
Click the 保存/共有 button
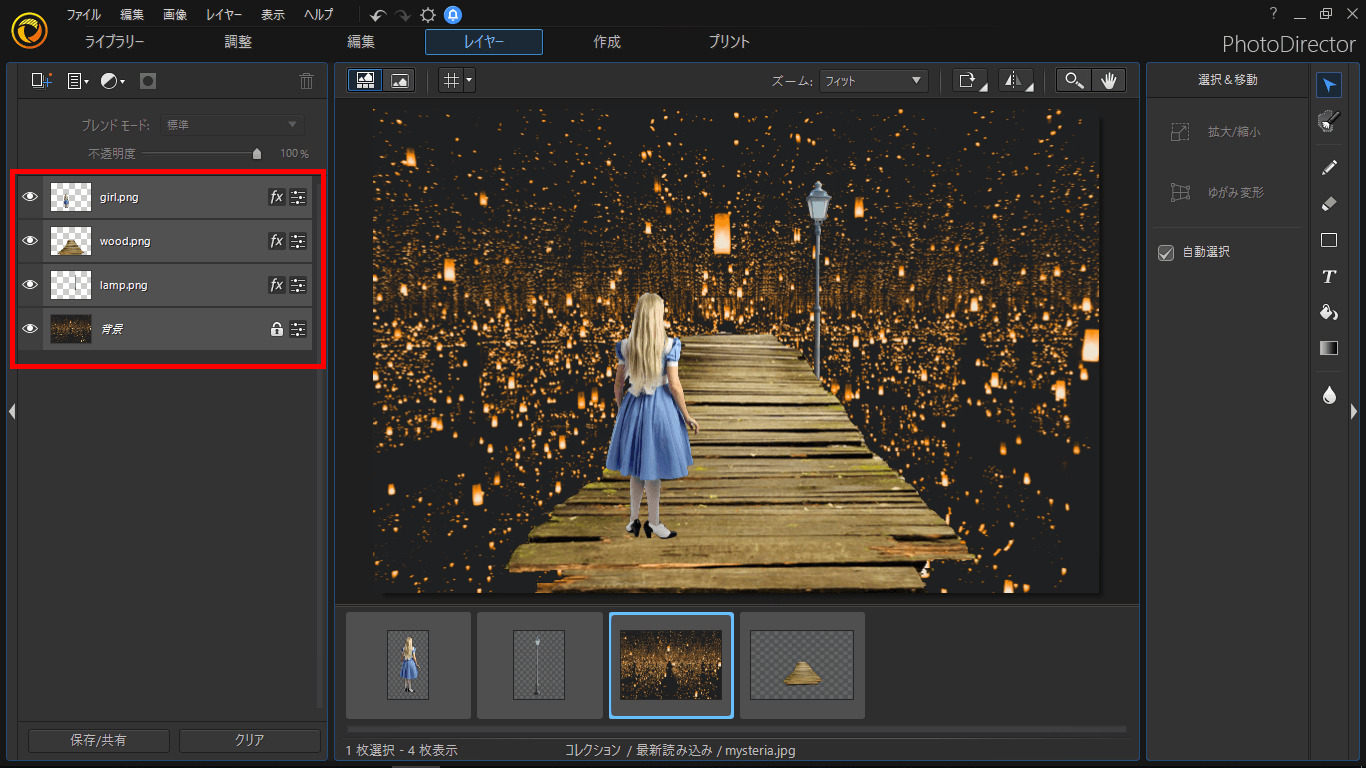coord(98,740)
